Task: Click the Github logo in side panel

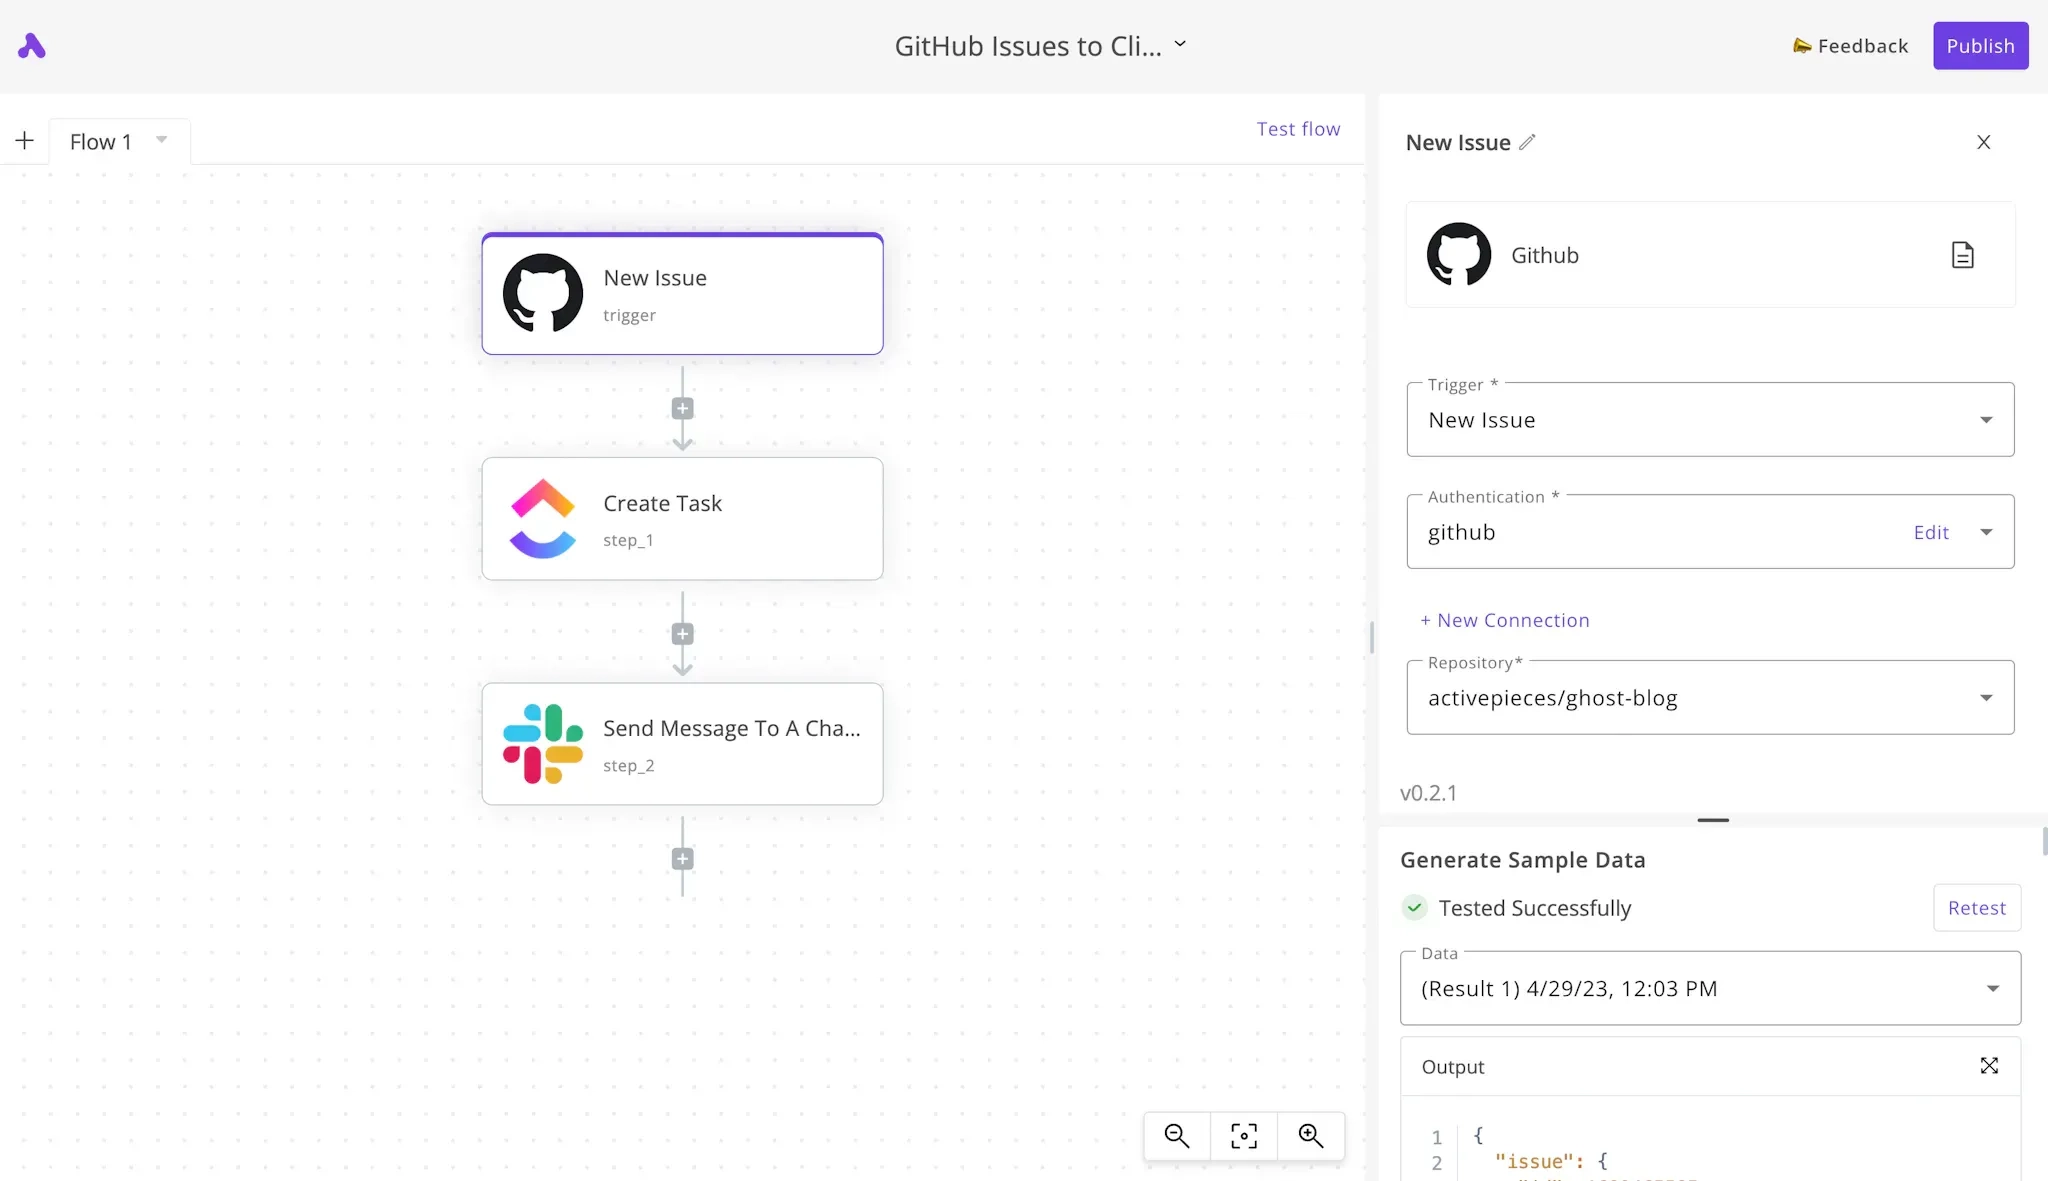Action: click(1459, 254)
